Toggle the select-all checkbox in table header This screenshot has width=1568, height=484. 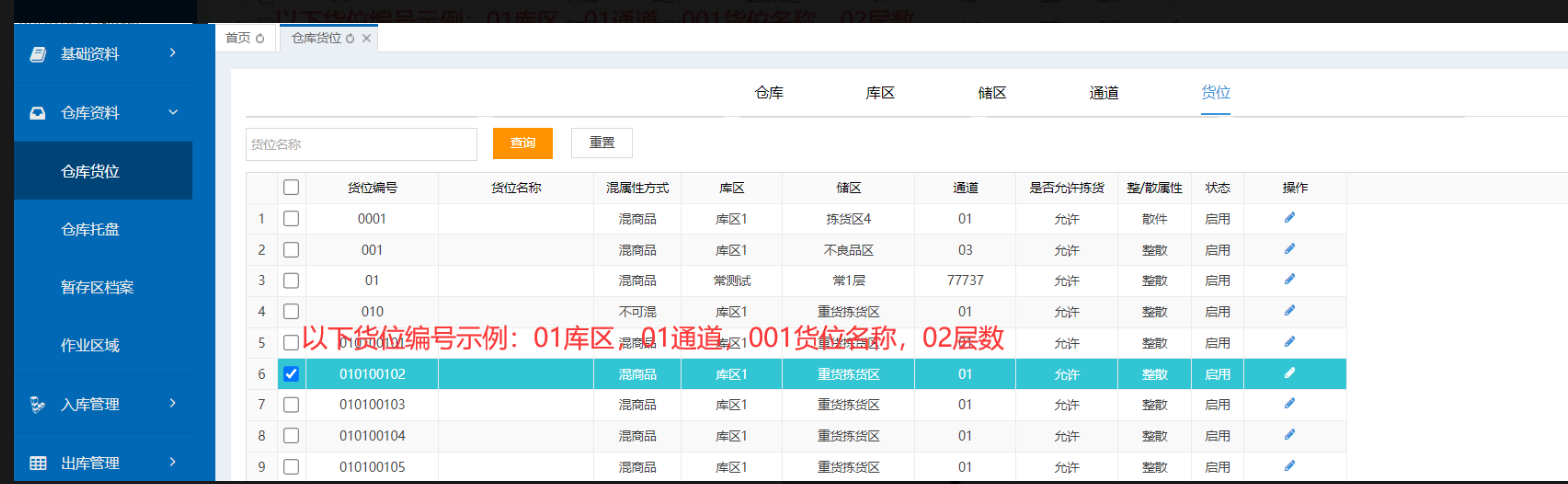[x=291, y=187]
